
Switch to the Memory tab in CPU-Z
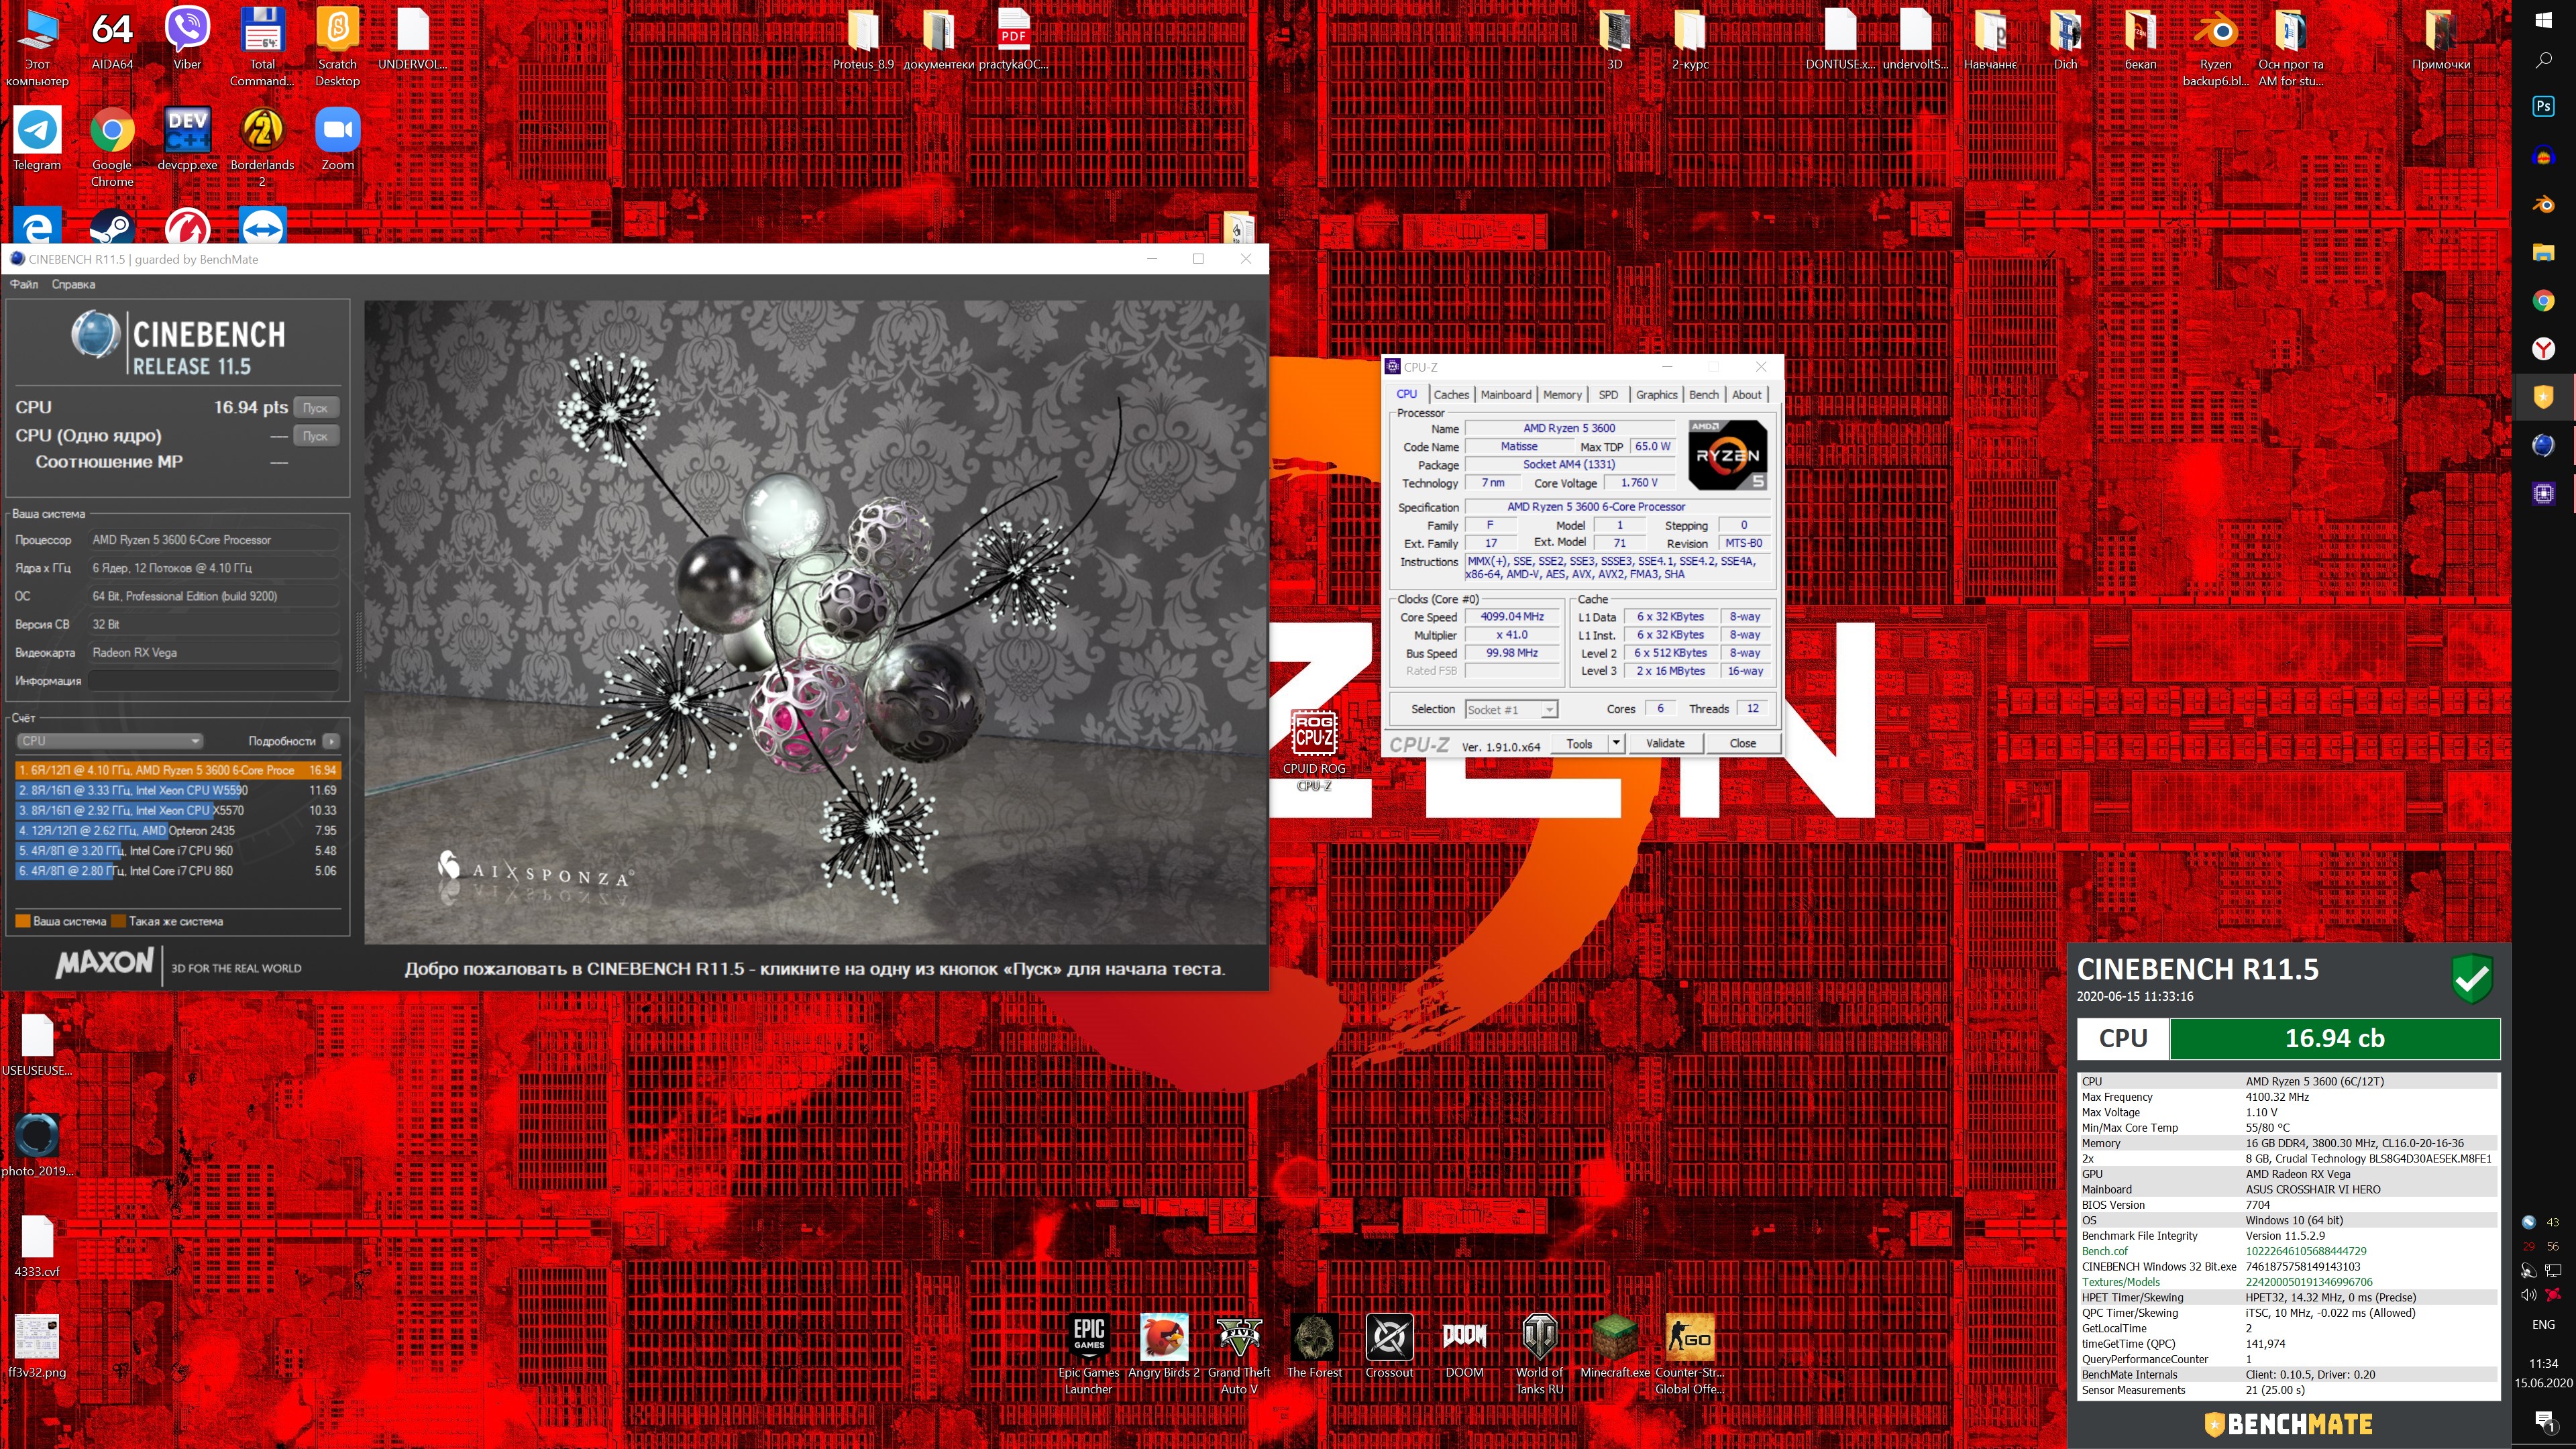point(1562,394)
